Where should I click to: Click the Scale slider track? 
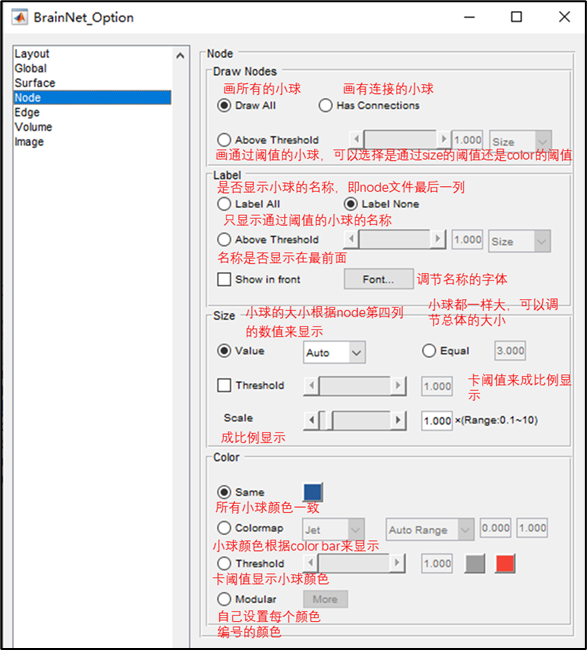354,420
